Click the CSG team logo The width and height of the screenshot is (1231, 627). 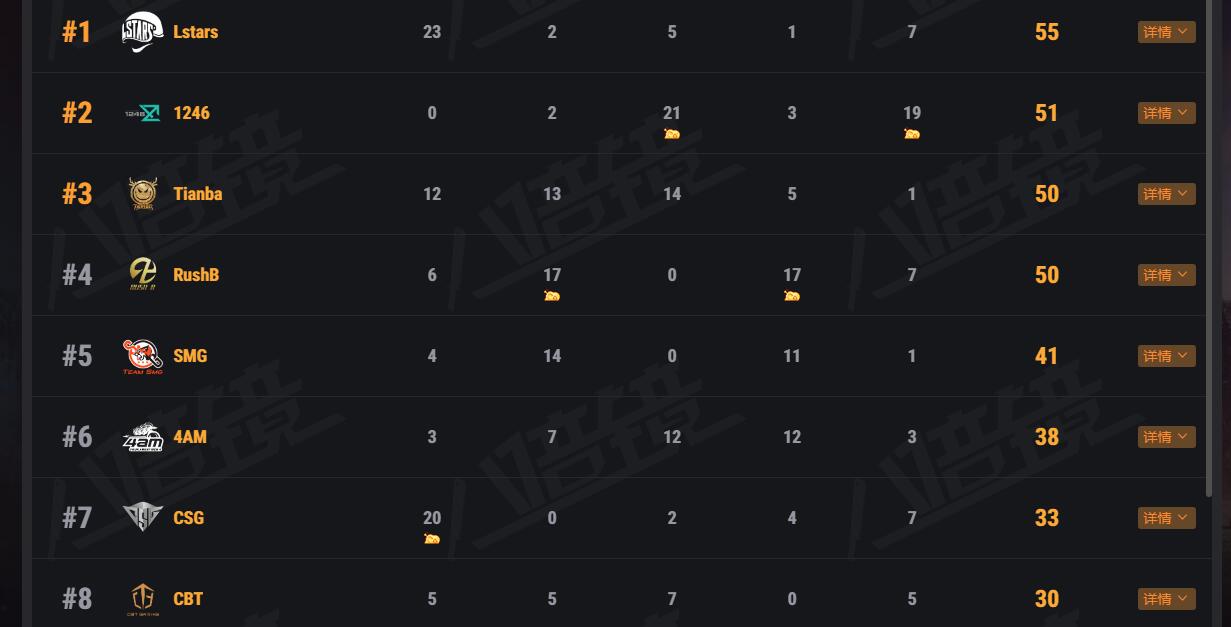(x=142, y=517)
